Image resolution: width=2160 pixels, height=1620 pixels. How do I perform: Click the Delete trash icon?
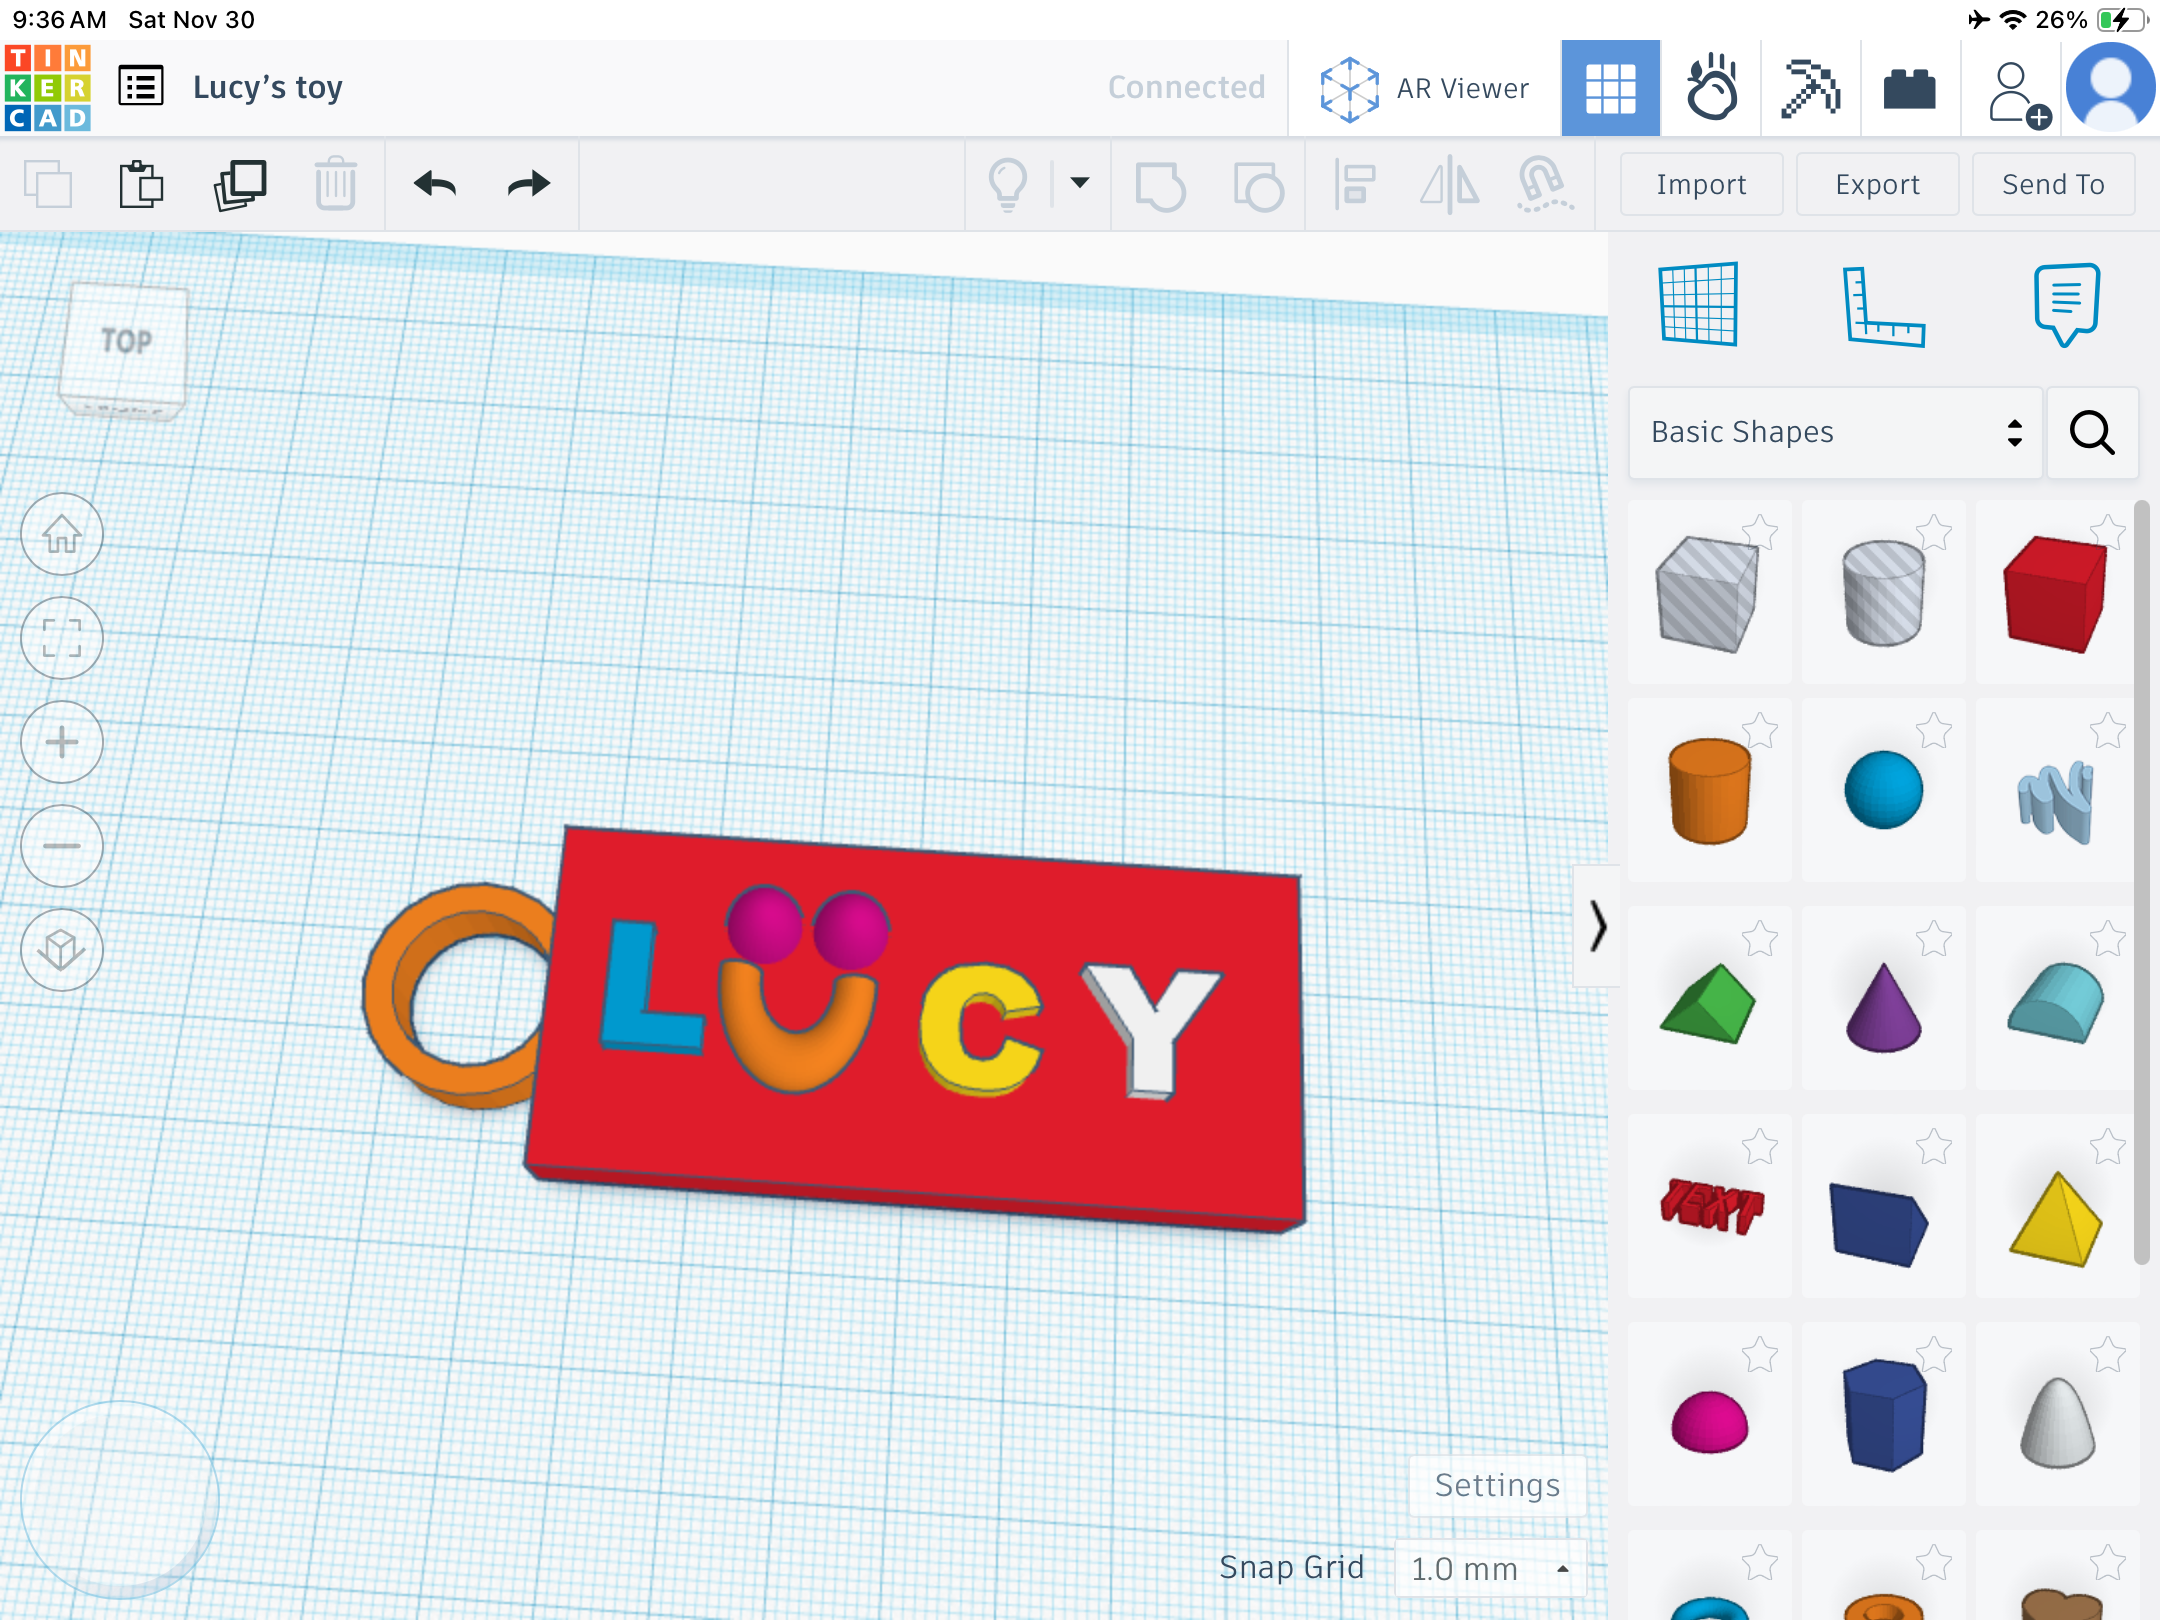[x=336, y=184]
